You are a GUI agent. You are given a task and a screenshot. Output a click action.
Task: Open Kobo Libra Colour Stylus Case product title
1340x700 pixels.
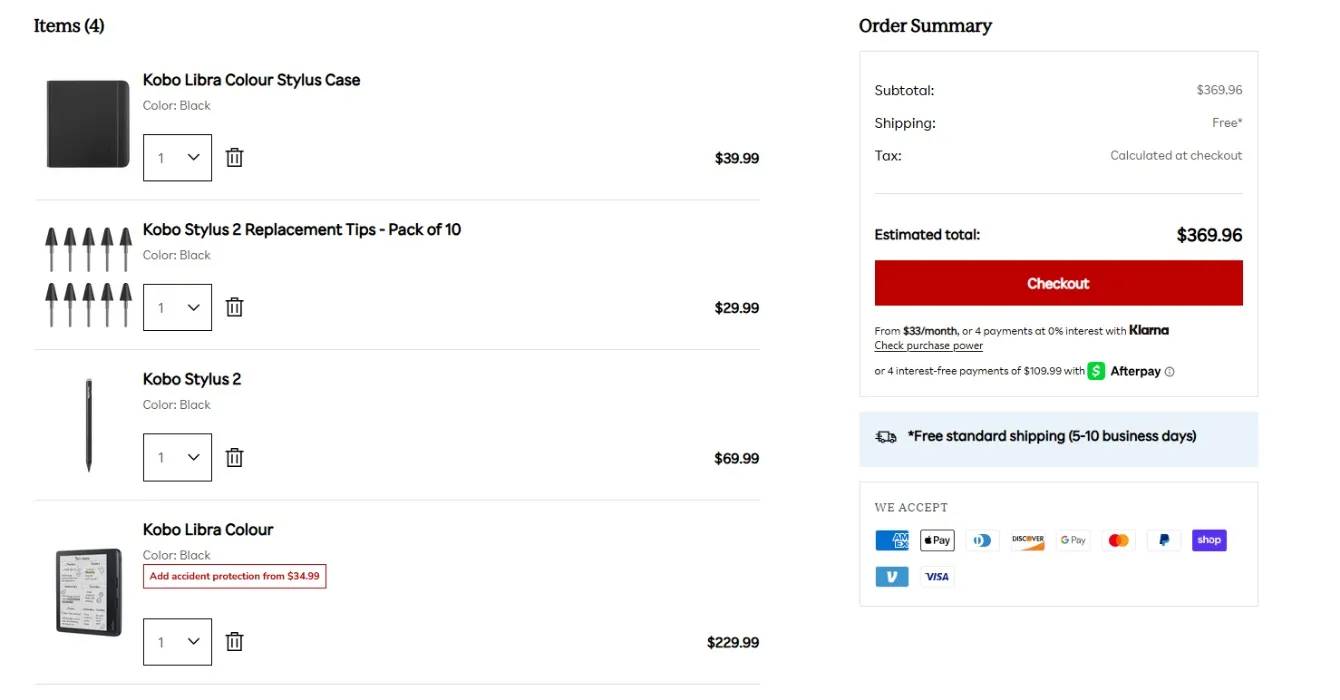click(251, 80)
